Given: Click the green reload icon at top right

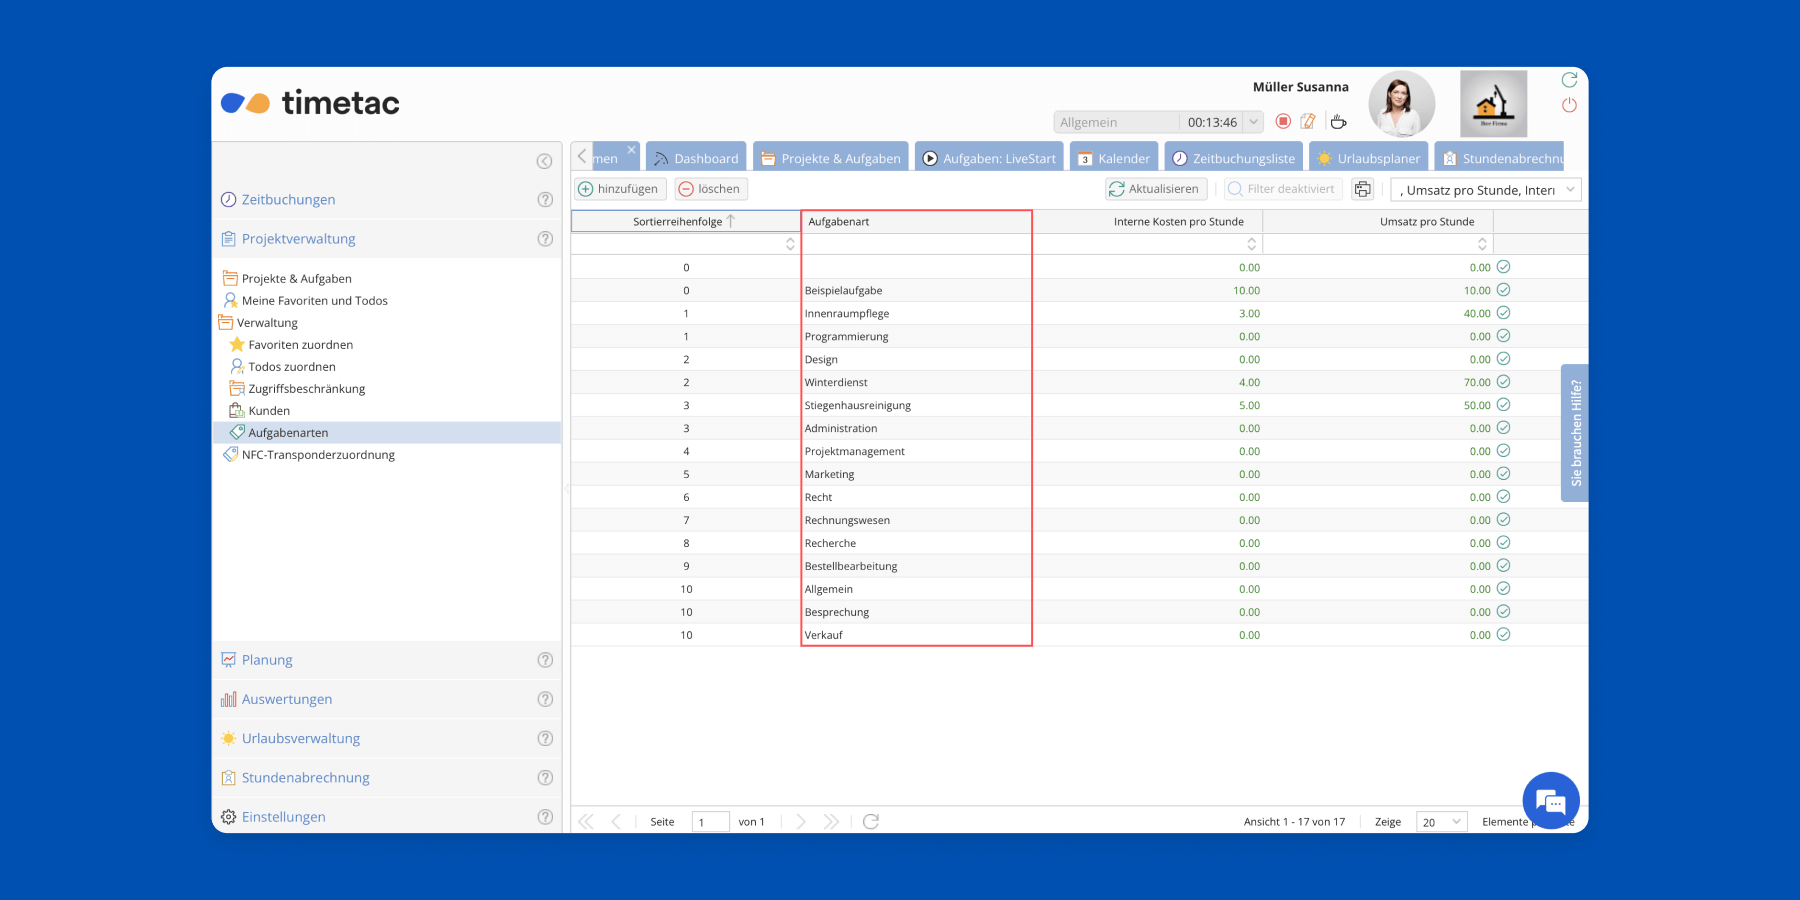Looking at the screenshot, I should point(1569,80).
